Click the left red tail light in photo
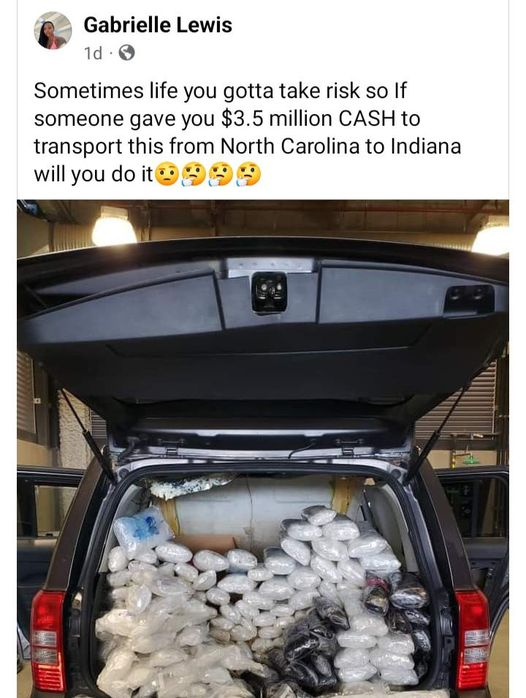The height and width of the screenshot is (698, 526). click(47, 640)
